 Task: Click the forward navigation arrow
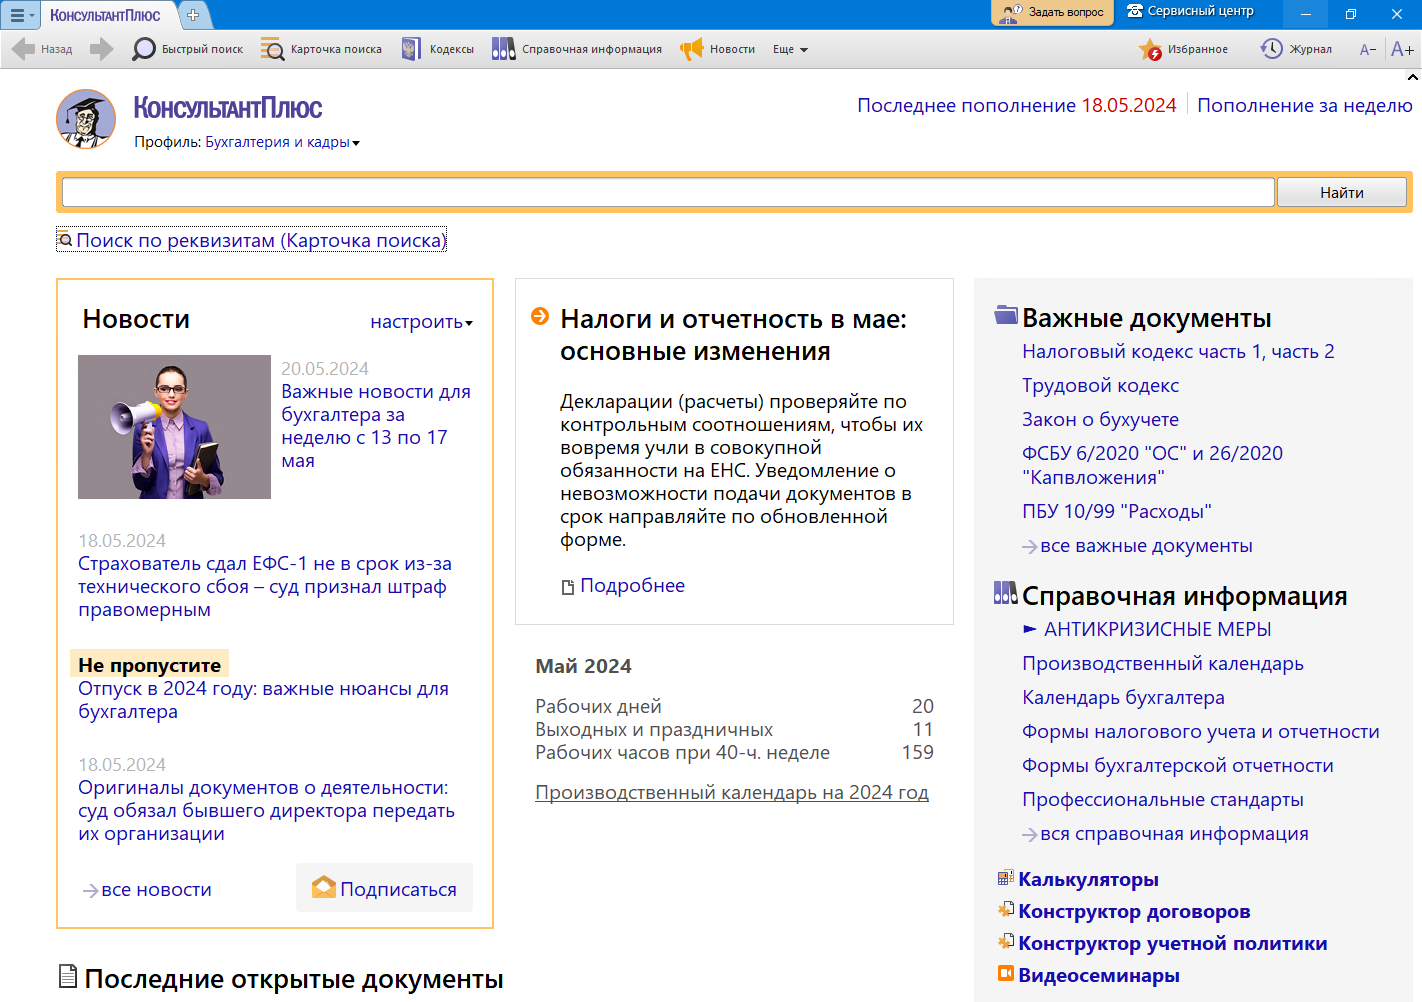(x=101, y=49)
